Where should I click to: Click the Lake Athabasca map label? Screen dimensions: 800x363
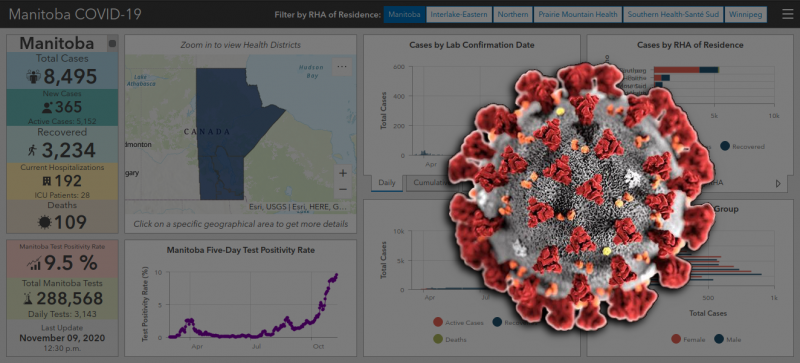point(141,79)
